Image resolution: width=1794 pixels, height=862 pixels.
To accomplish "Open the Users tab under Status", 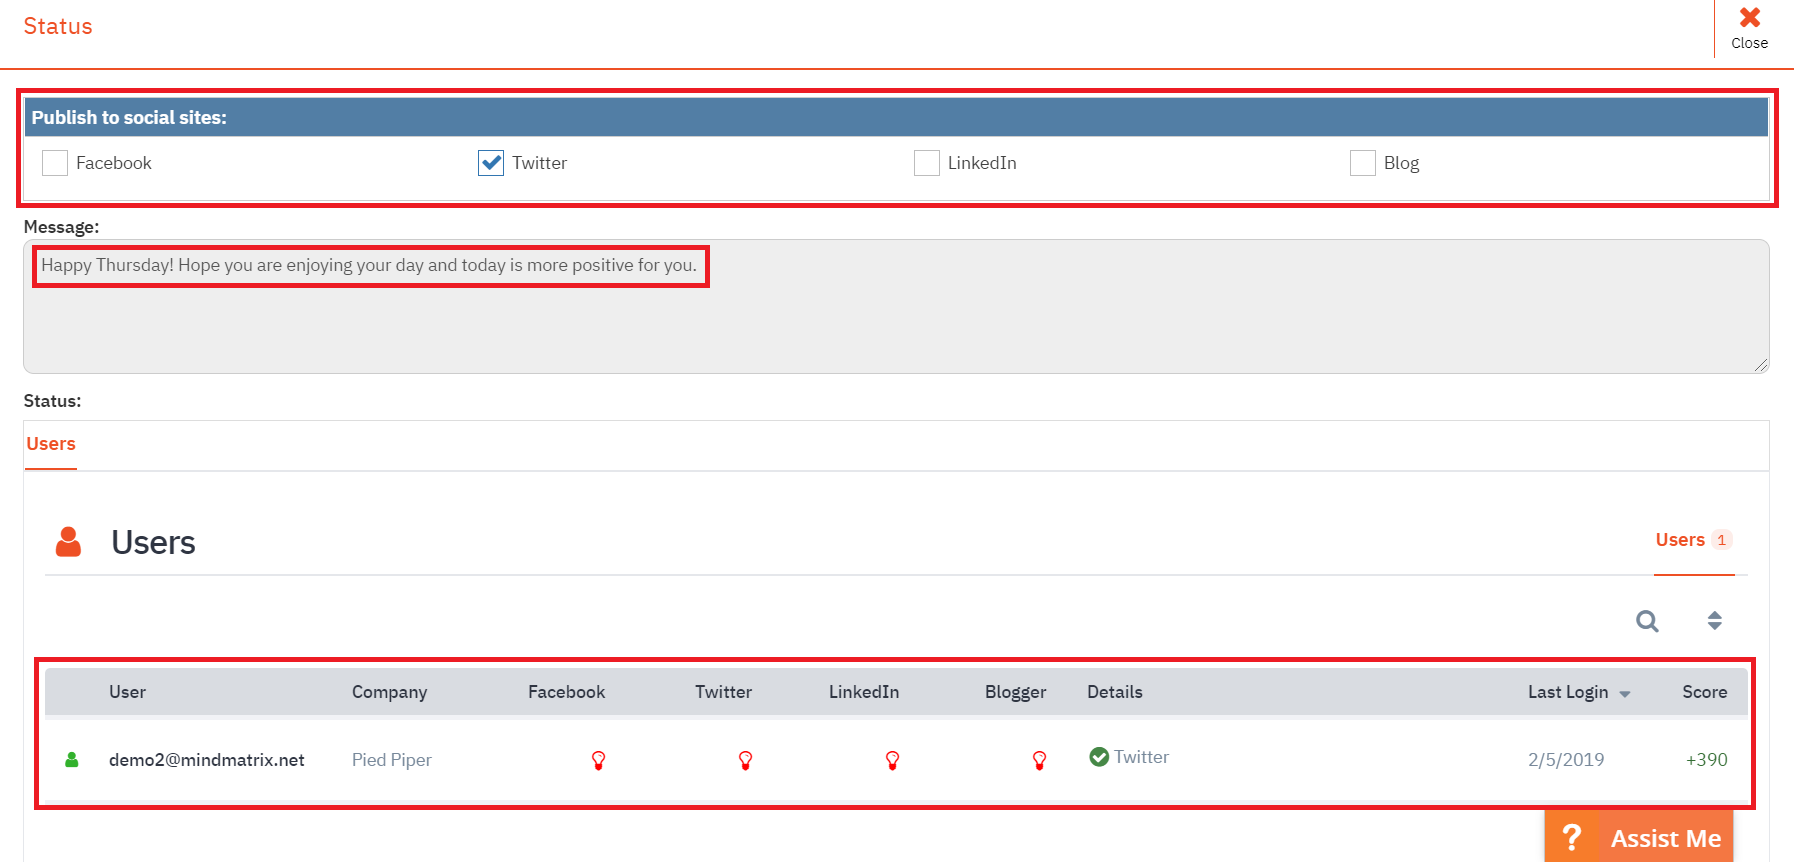I will pyautogui.click(x=51, y=444).
